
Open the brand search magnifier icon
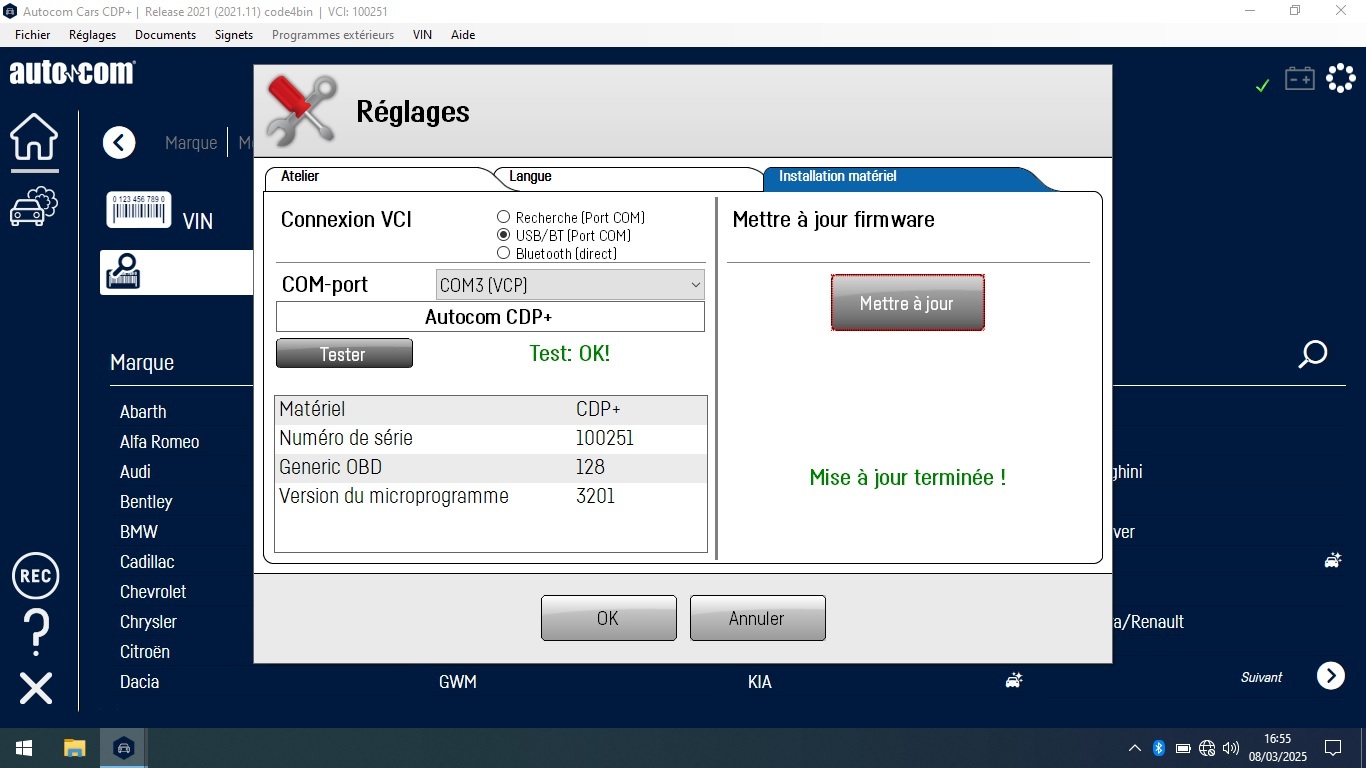(x=1313, y=354)
